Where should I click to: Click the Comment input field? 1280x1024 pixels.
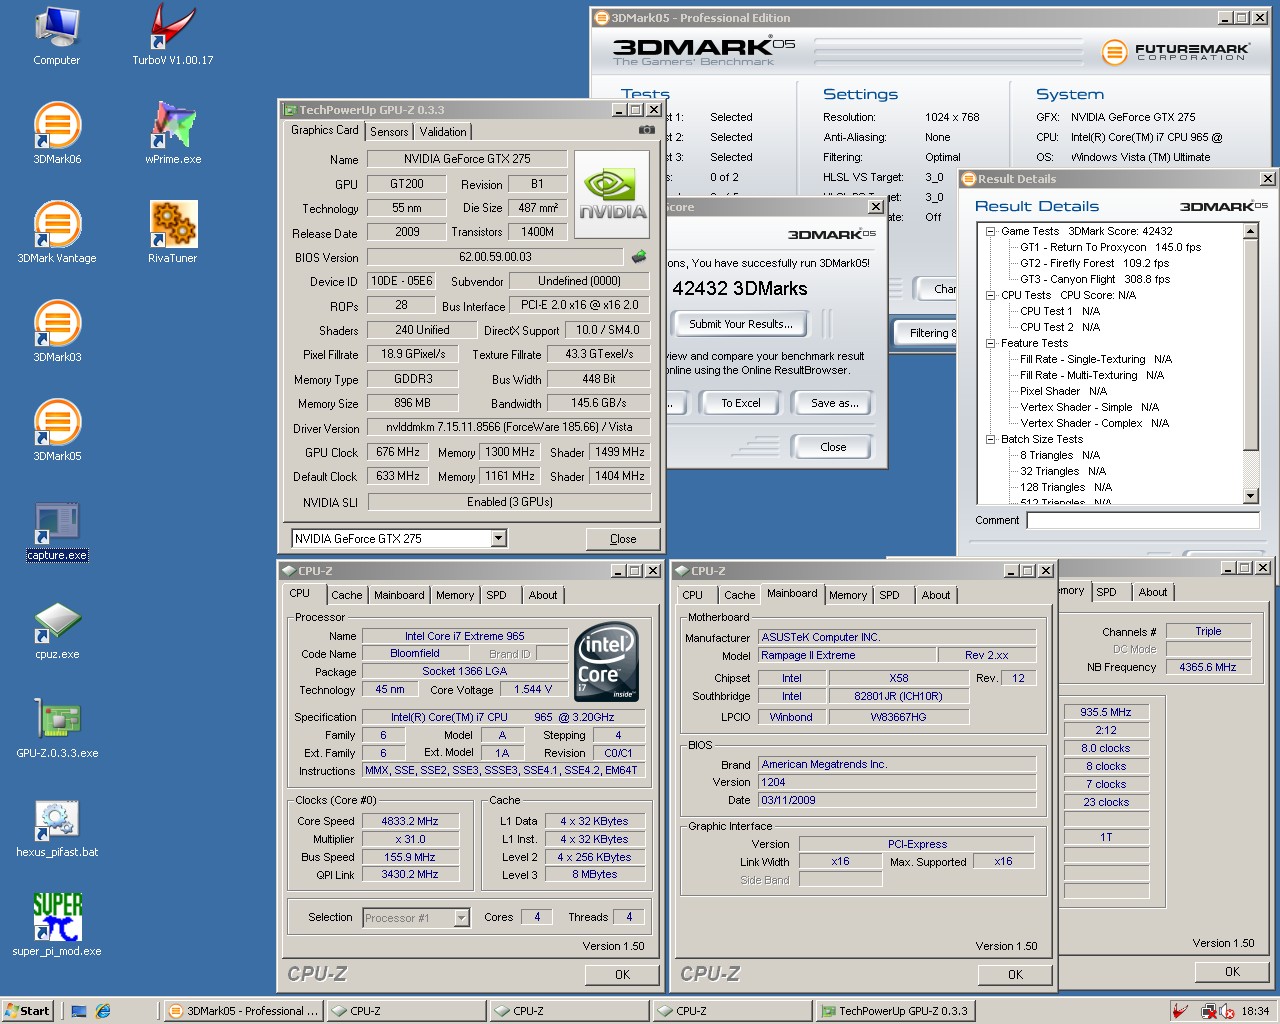click(1142, 520)
